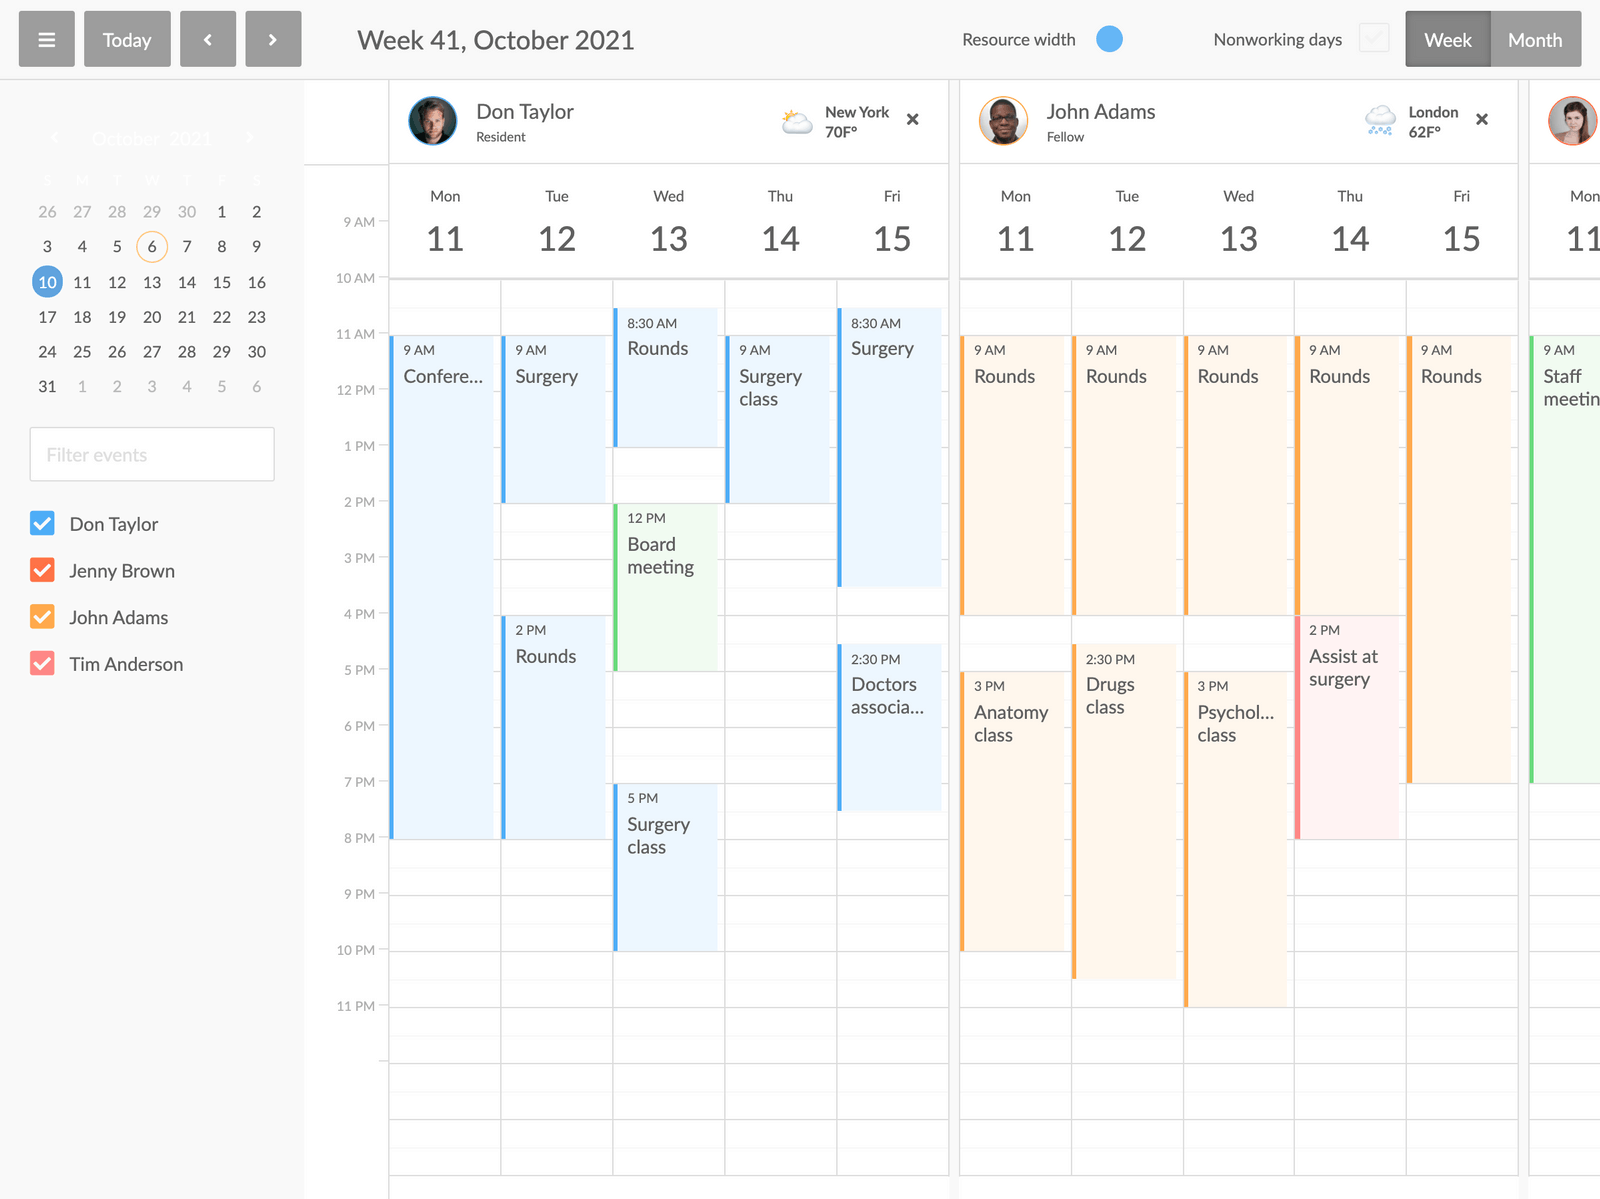Click Don Taylor's Mon 11 day header
Viewport: 1600px width, 1199px height.
[445, 222]
